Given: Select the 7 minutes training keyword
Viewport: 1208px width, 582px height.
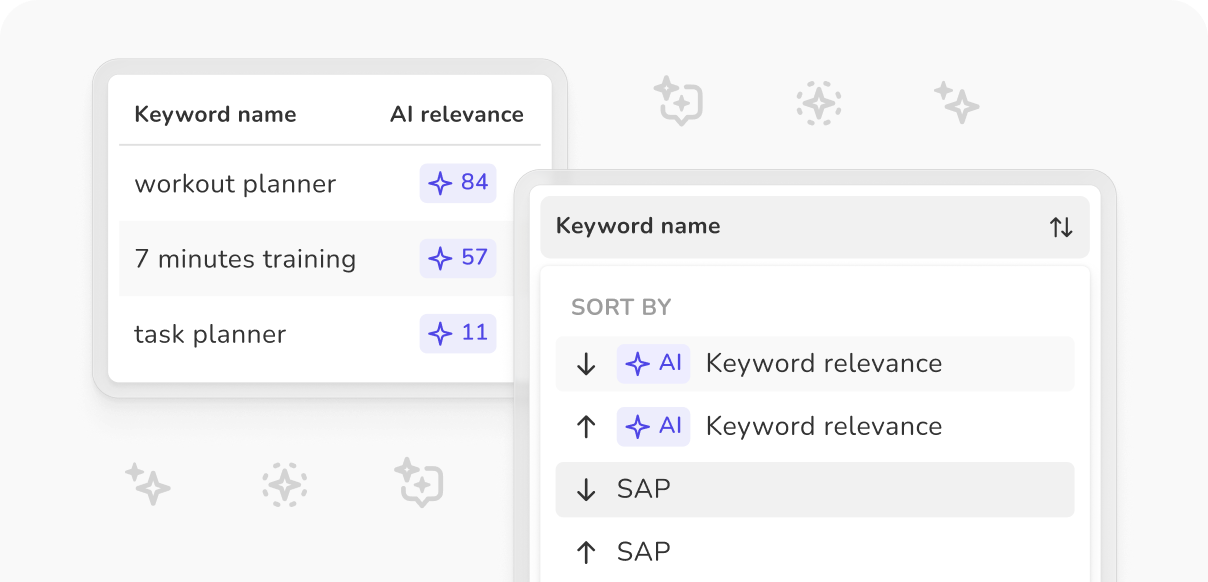Looking at the screenshot, I should pos(245,258).
